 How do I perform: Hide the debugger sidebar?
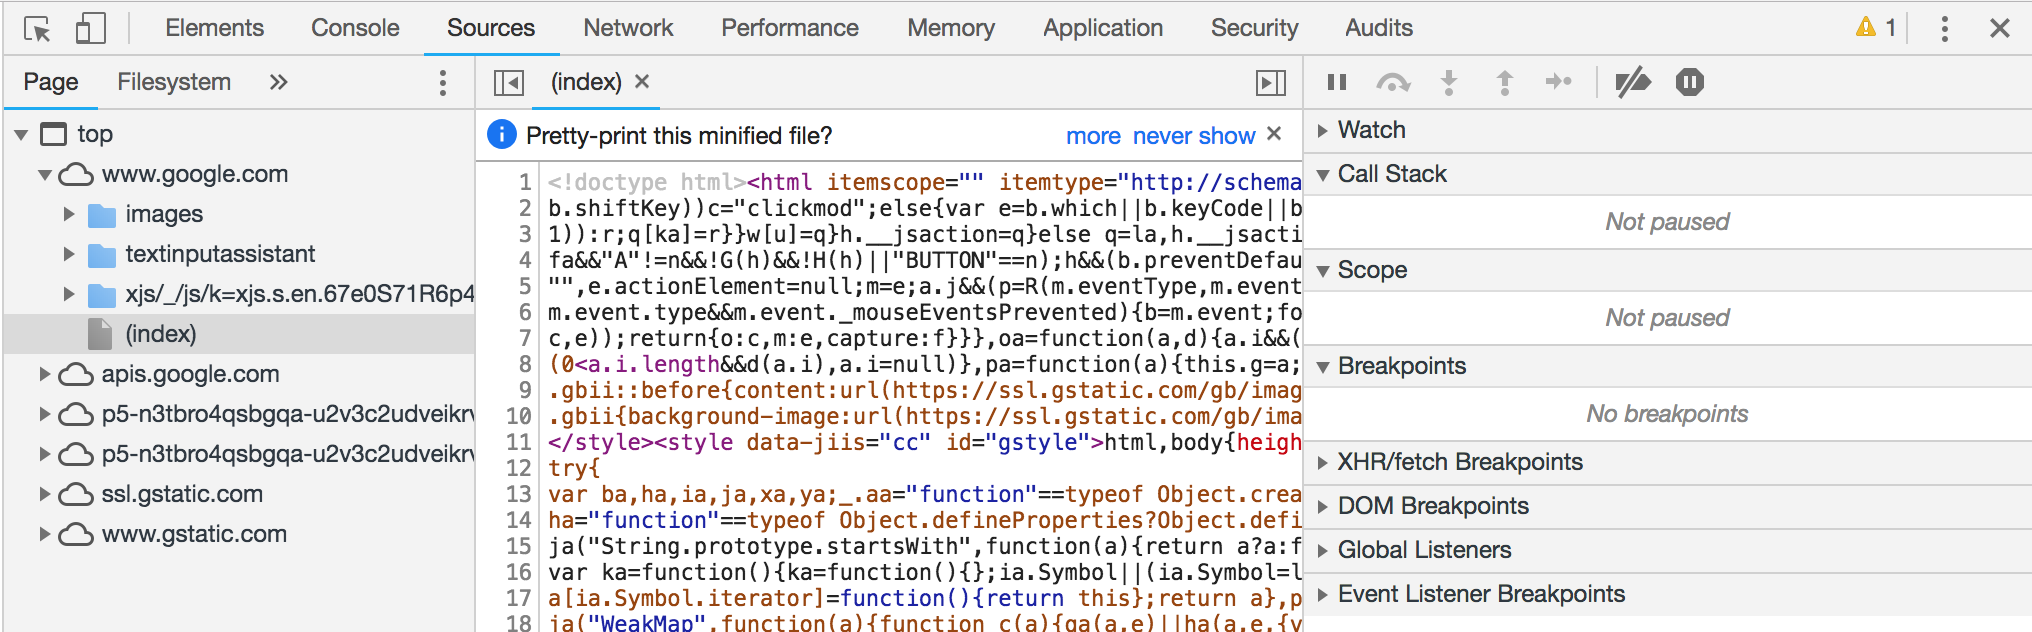(x=1271, y=82)
